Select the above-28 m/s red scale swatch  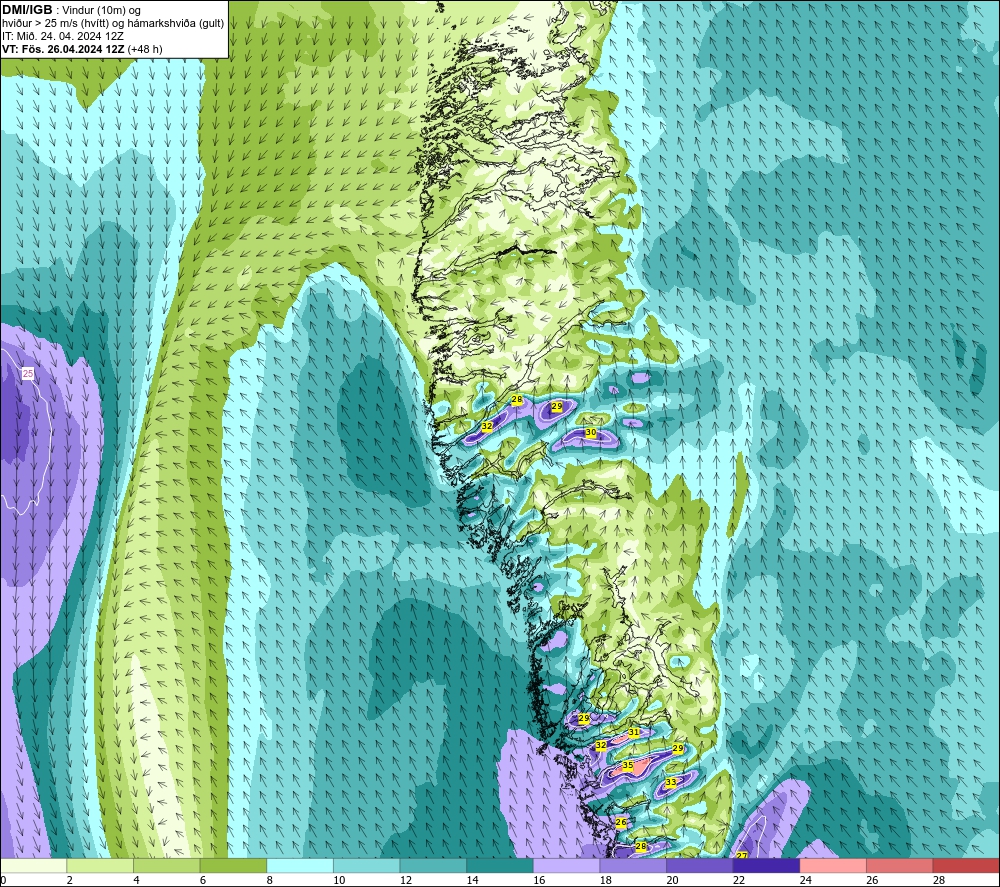[x=966, y=865]
